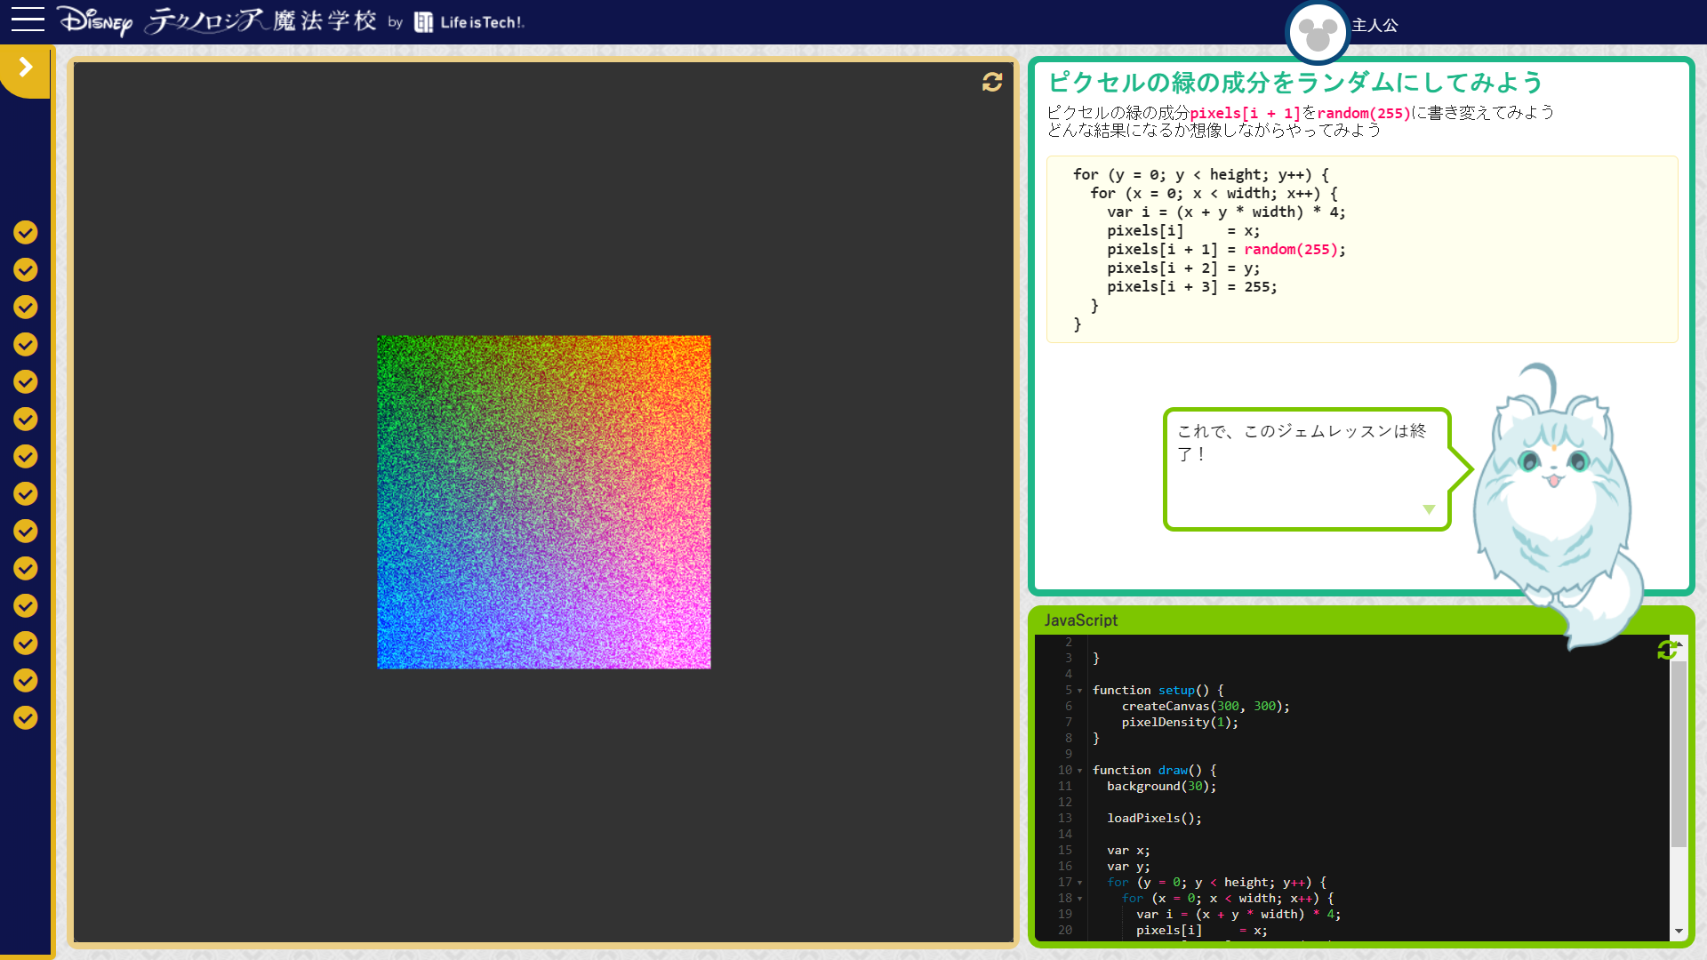The width and height of the screenshot is (1707, 960).
Task: Reset the code editor using its refresh icon
Action: [1666, 650]
